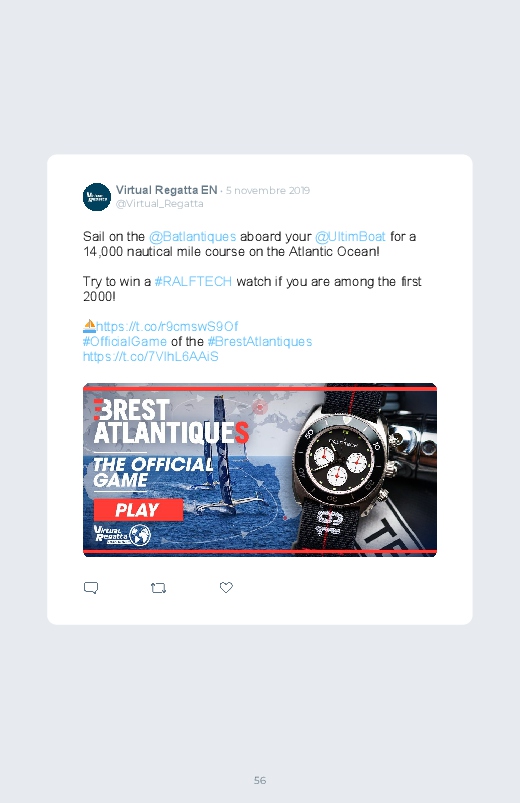
Task: Follow the t.co/7VlhL6AAiS link
Action: tap(151, 356)
